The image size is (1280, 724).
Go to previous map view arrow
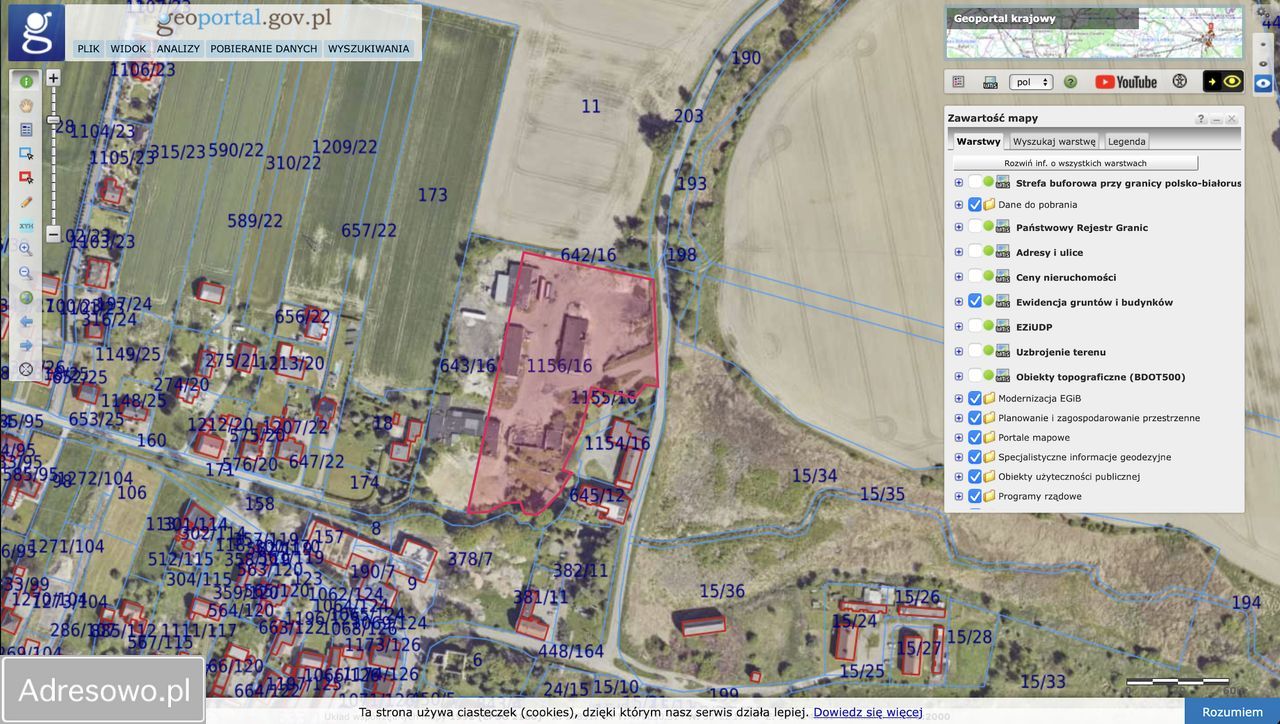tap(26, 322)
